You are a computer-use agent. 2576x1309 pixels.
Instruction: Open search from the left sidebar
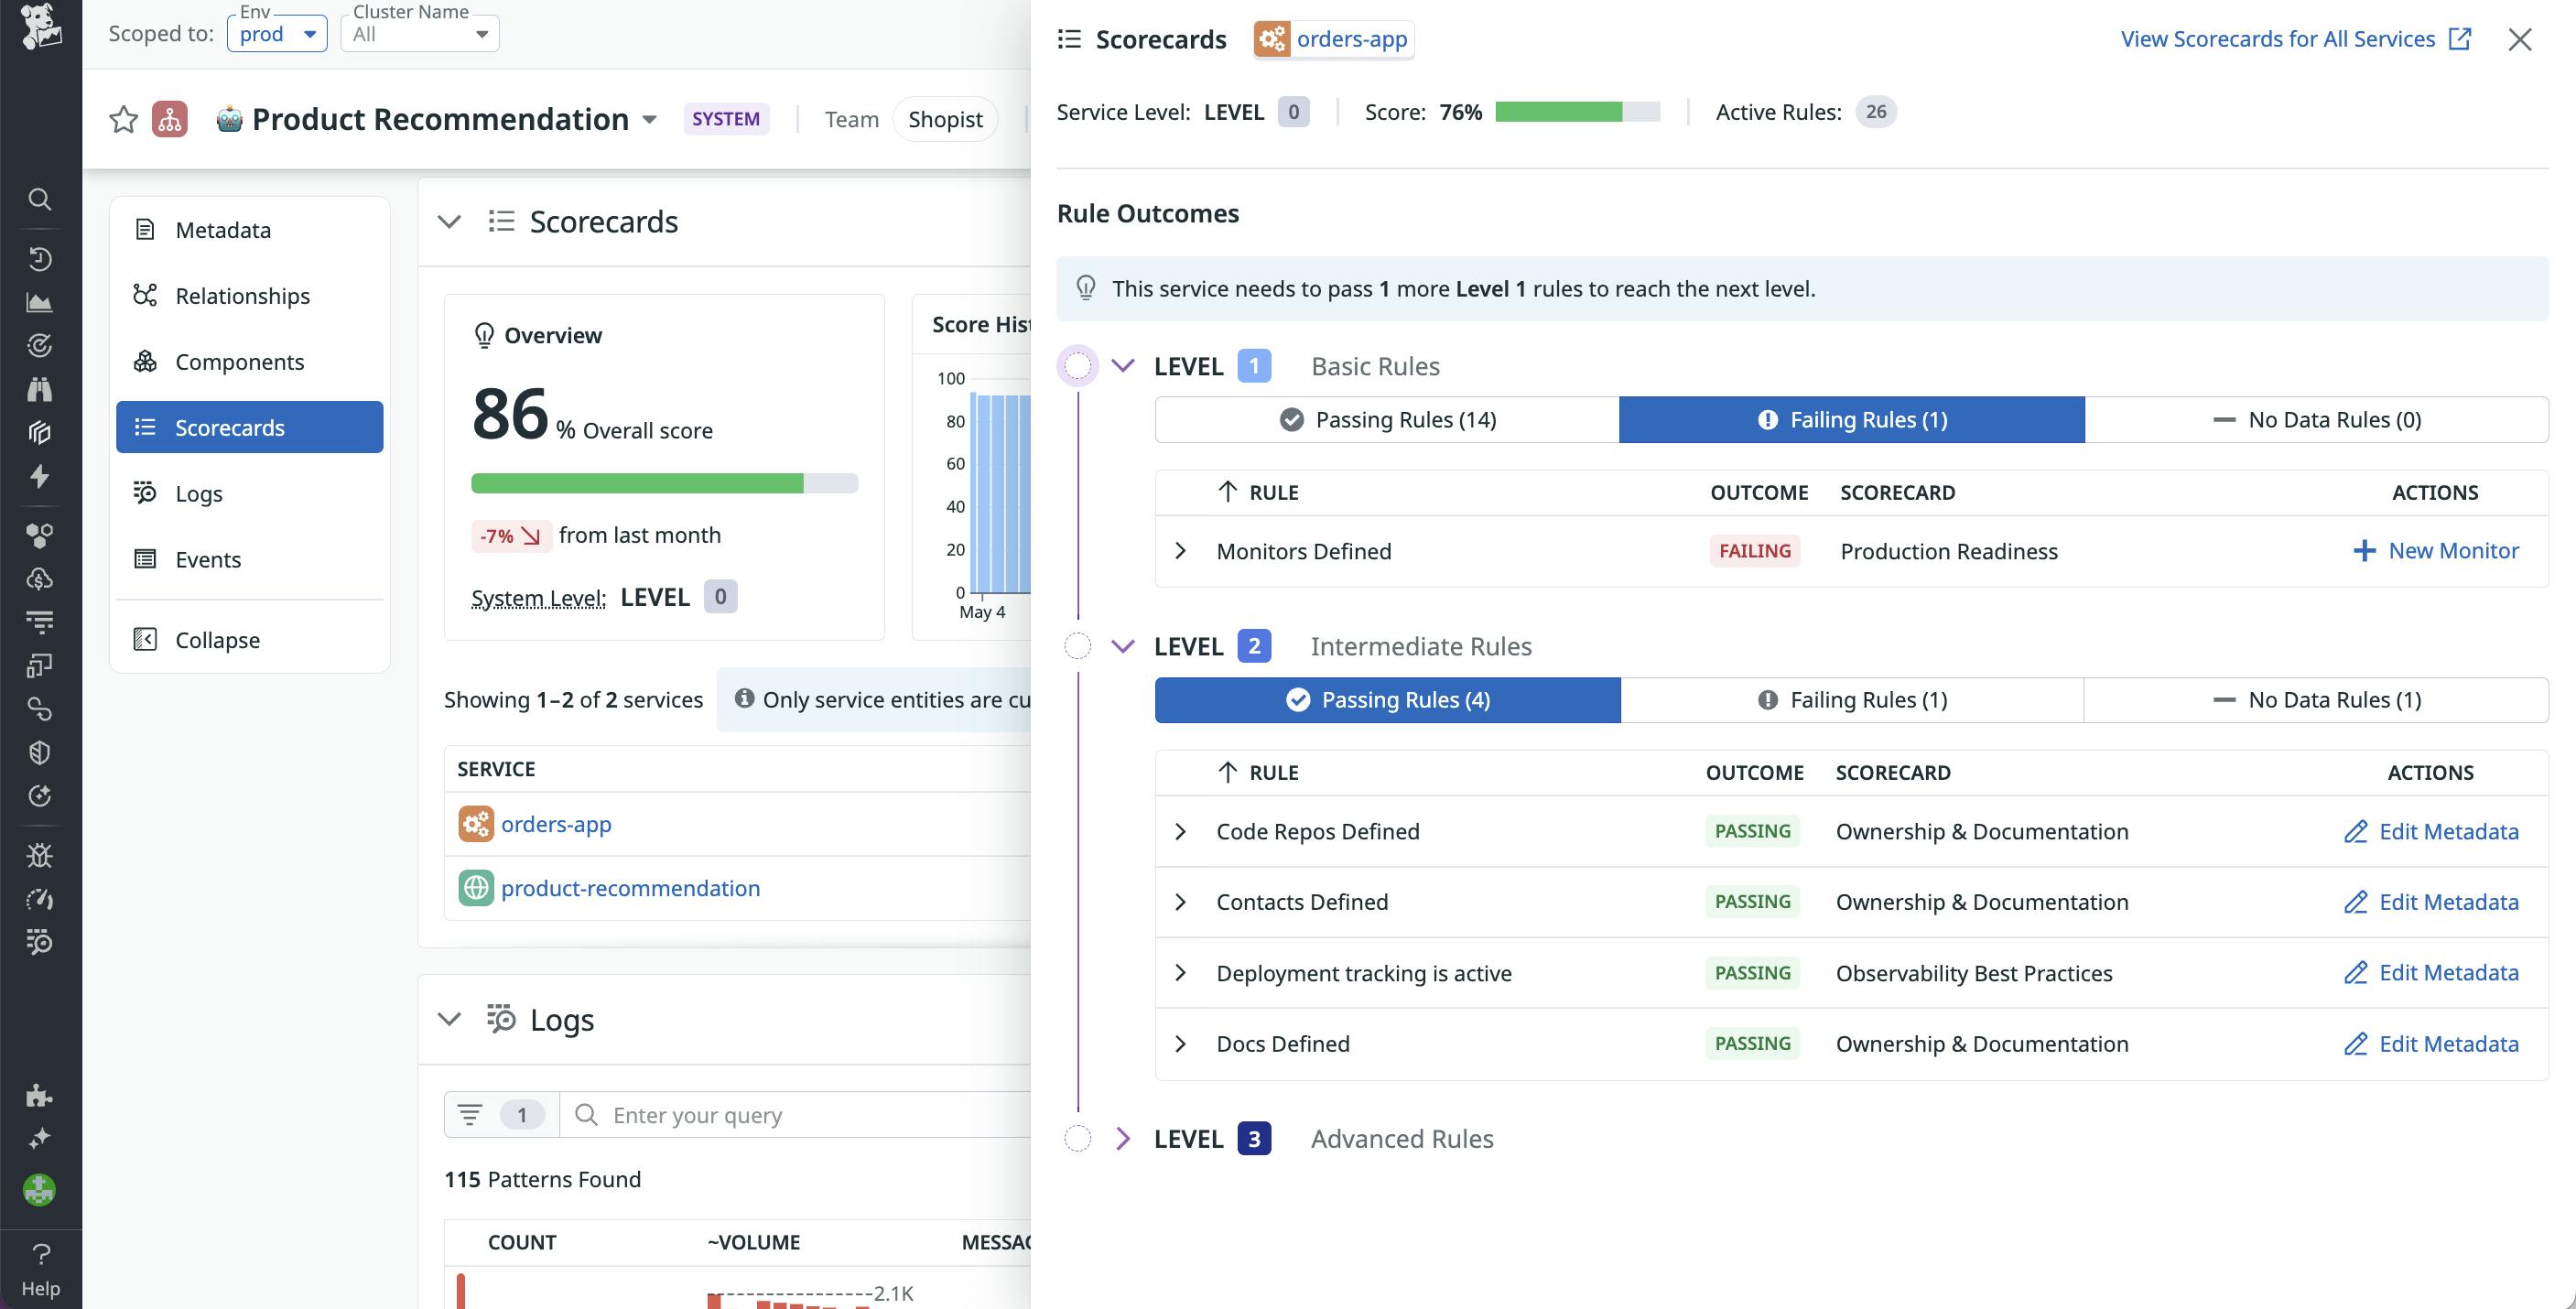tap(40, 199)
